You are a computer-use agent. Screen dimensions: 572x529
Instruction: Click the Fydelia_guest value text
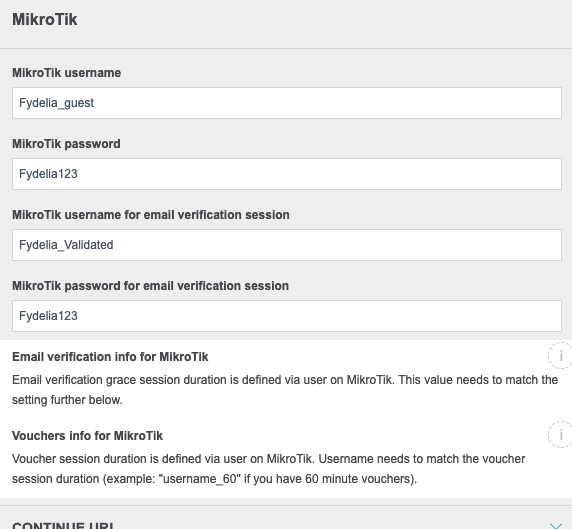[x=56, y=103]
